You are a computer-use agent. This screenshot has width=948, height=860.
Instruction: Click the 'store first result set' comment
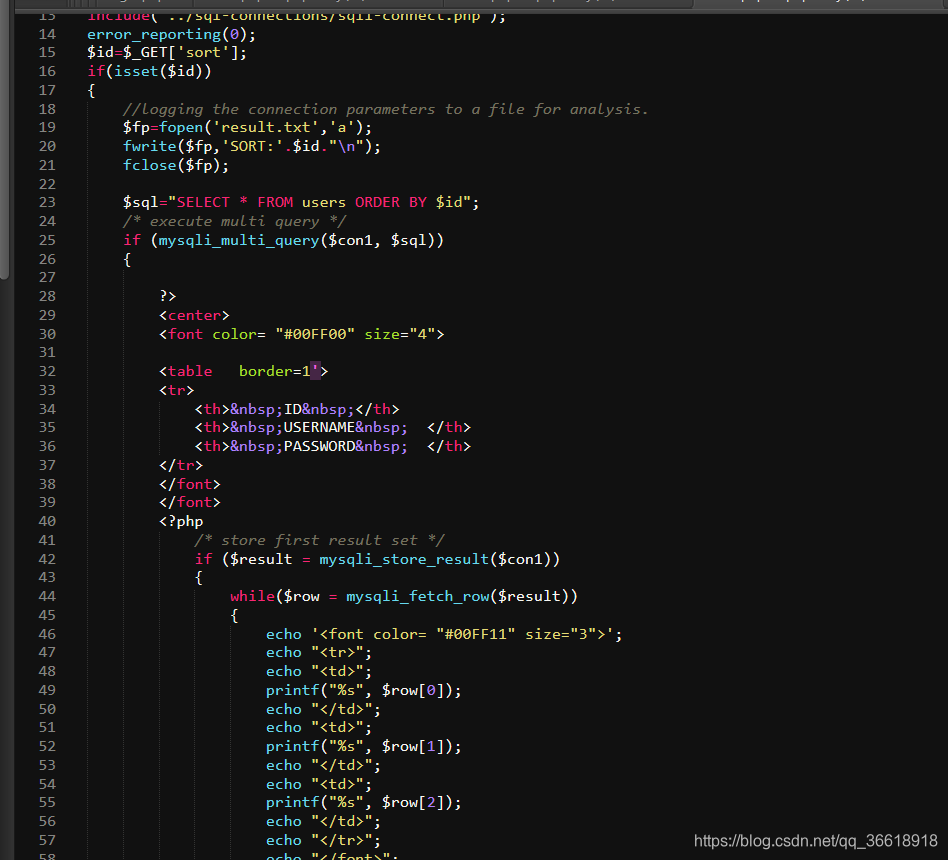pos(319,540)
